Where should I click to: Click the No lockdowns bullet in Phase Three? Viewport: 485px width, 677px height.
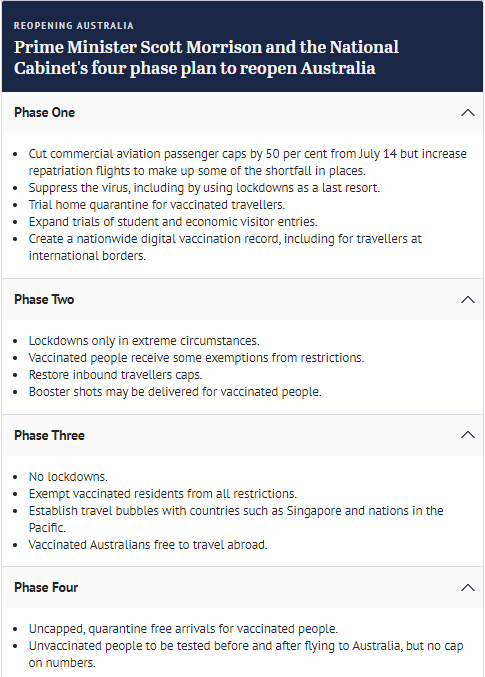point(68,477)
